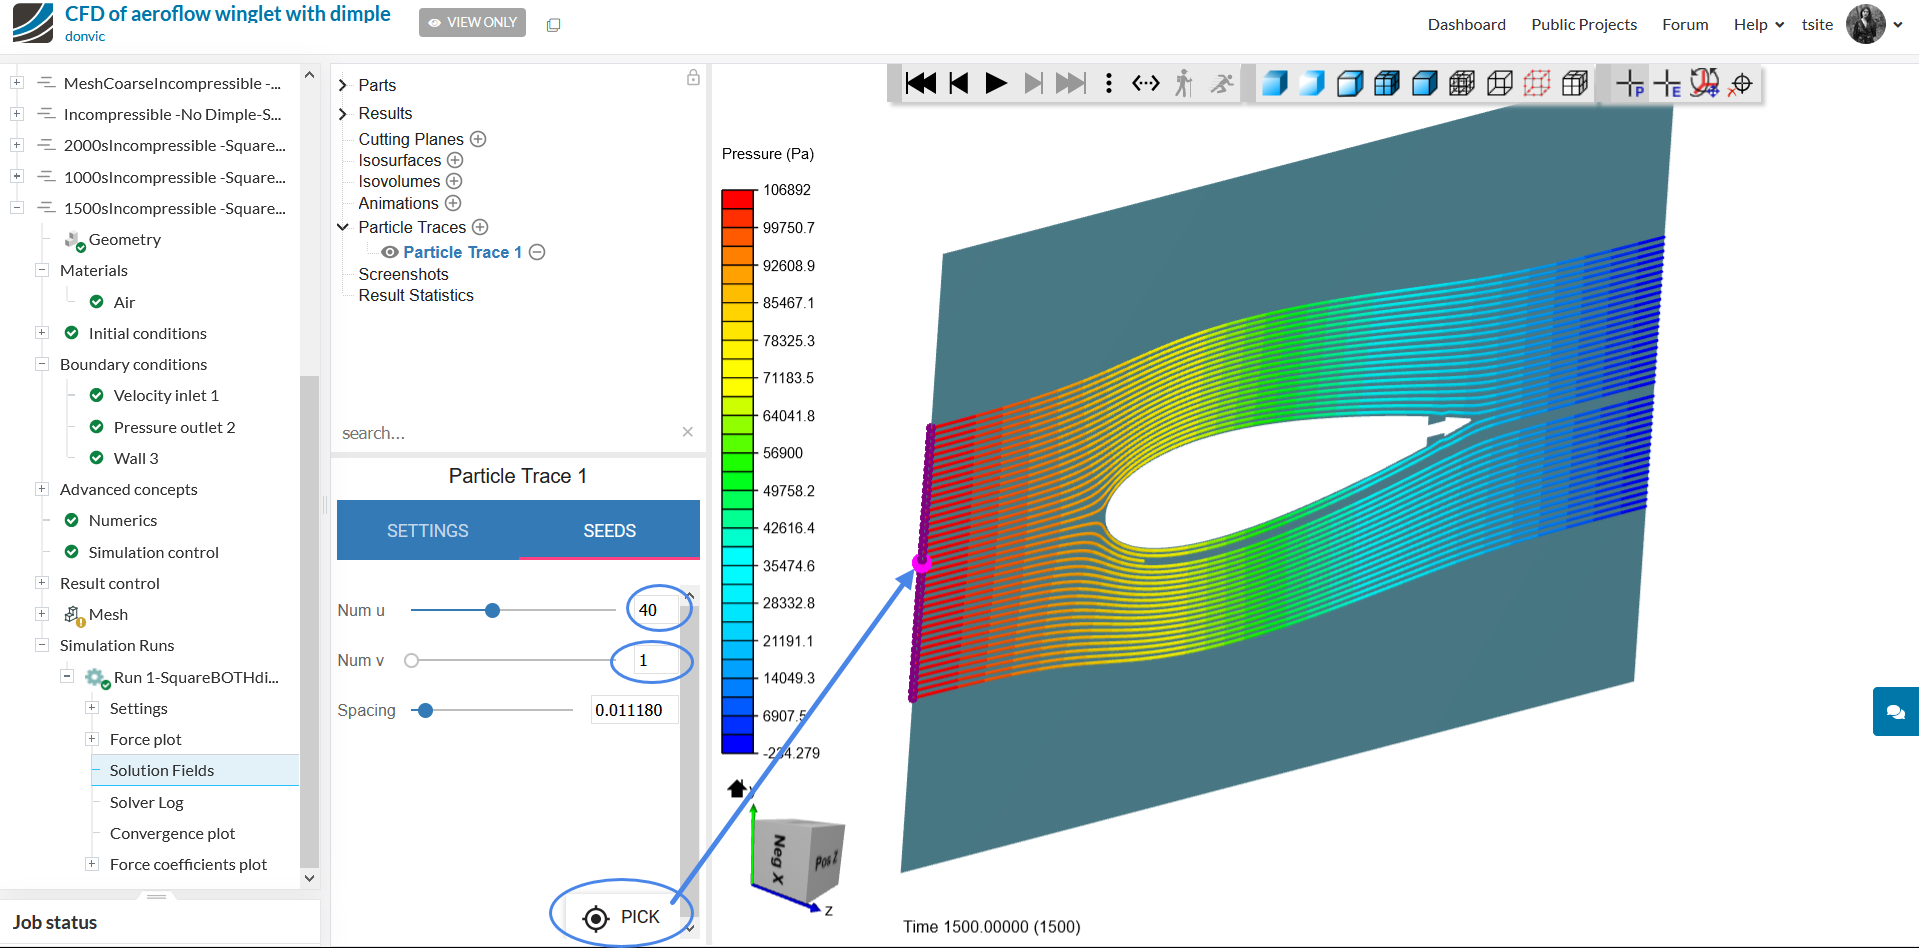The width and height of the screenshot is (1919, 948).
Task: Click the home view icon above orientation cube
Action: 737,789
